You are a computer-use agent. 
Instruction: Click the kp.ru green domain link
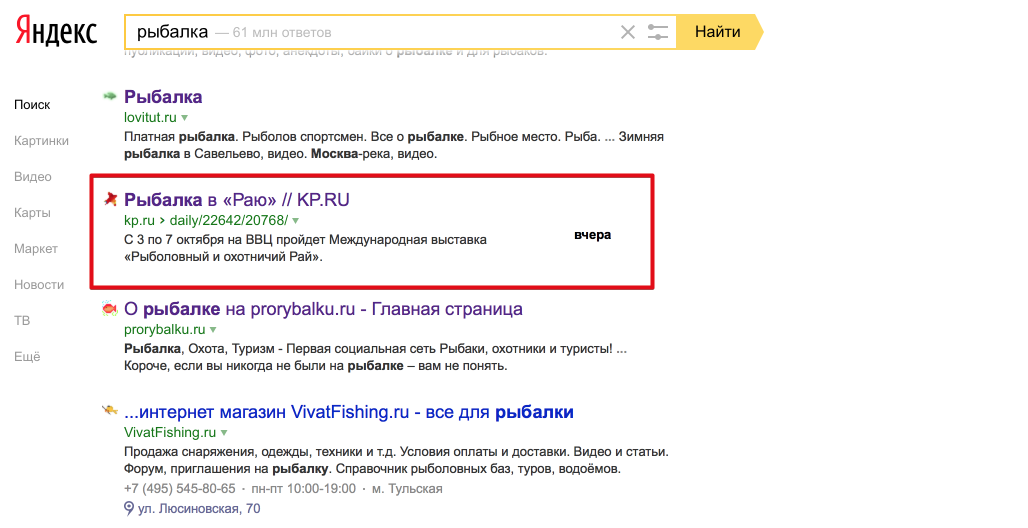[x=139, y=220]
